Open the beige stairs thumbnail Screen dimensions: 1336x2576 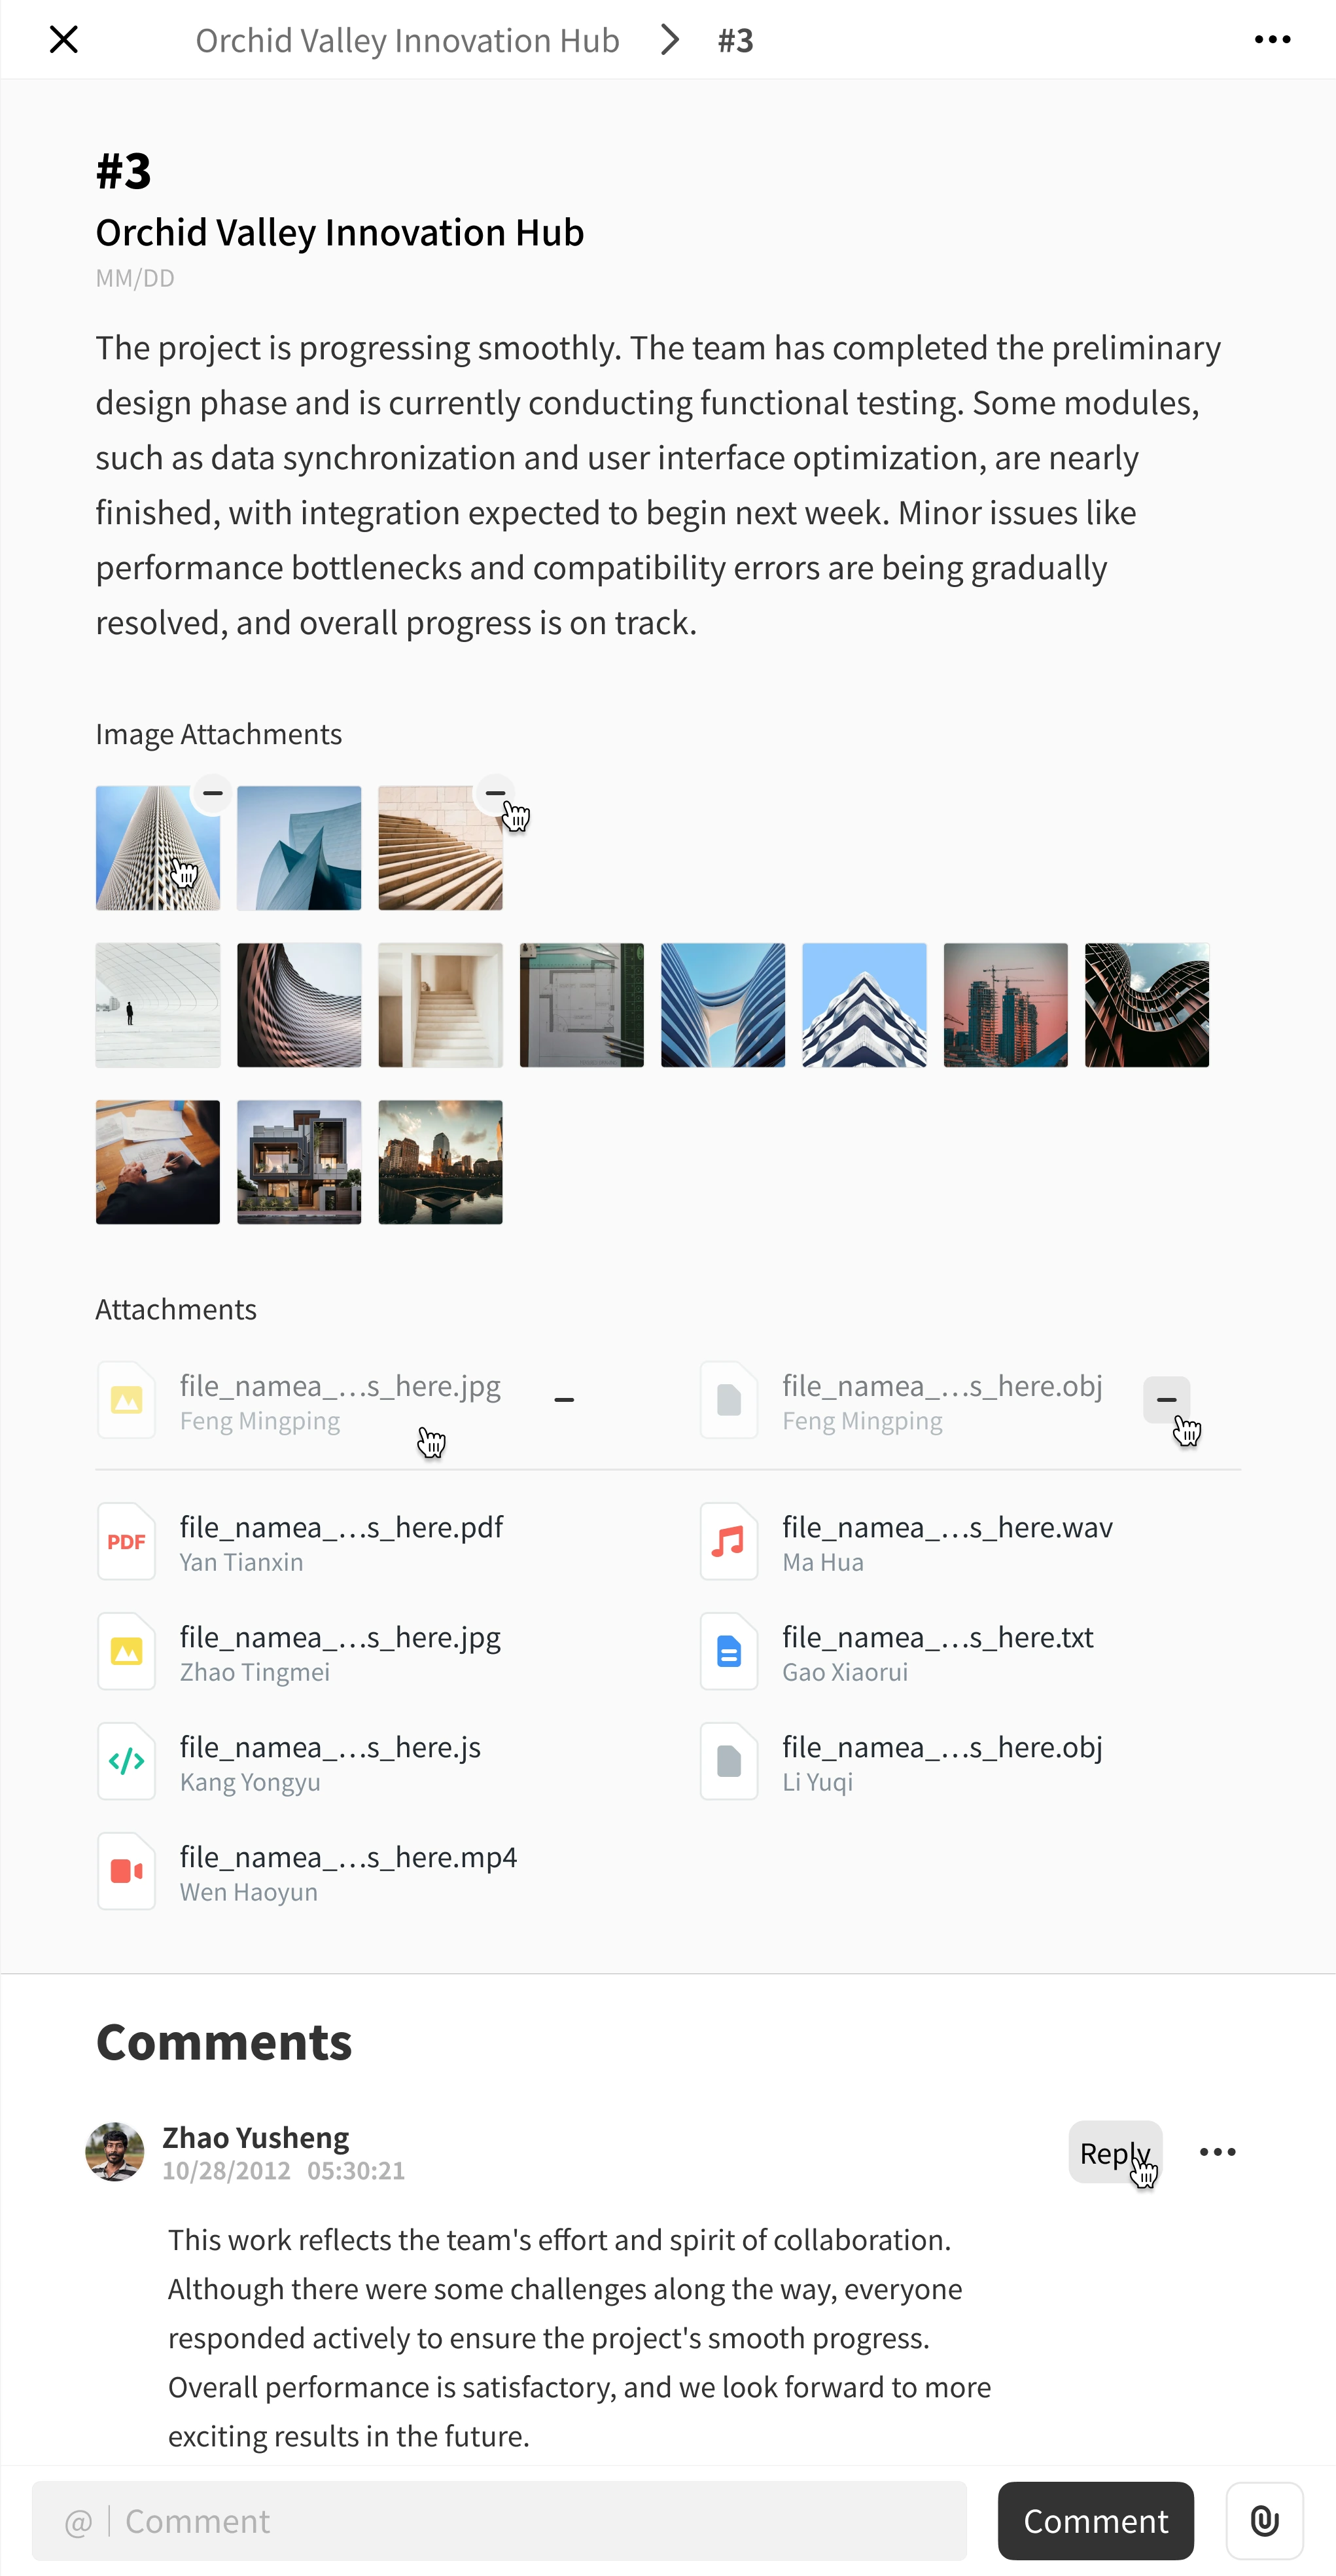pos(440,848)
